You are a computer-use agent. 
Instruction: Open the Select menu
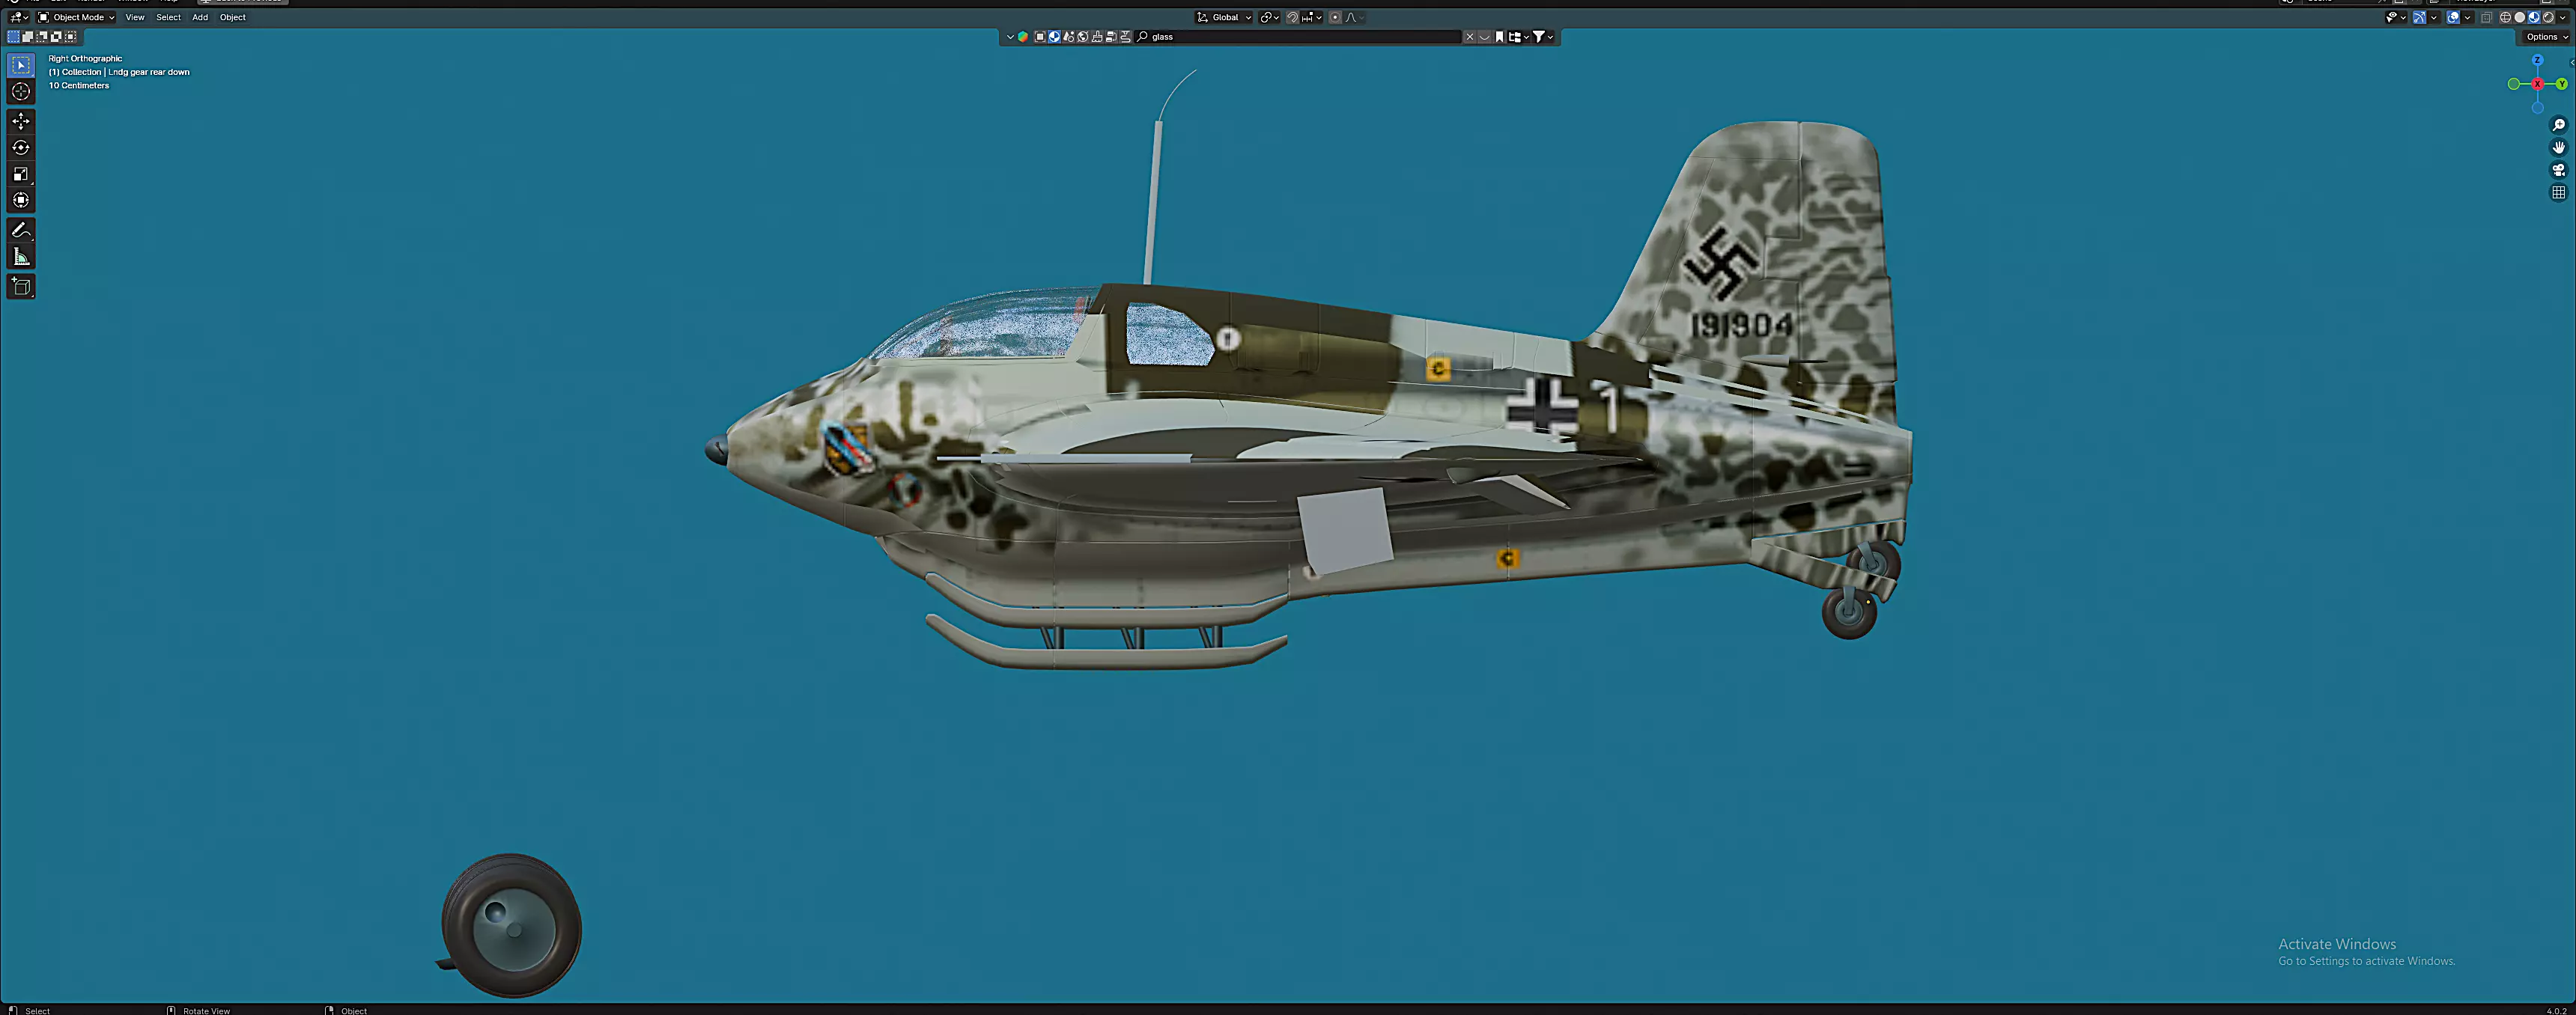[x=168, y=17]
